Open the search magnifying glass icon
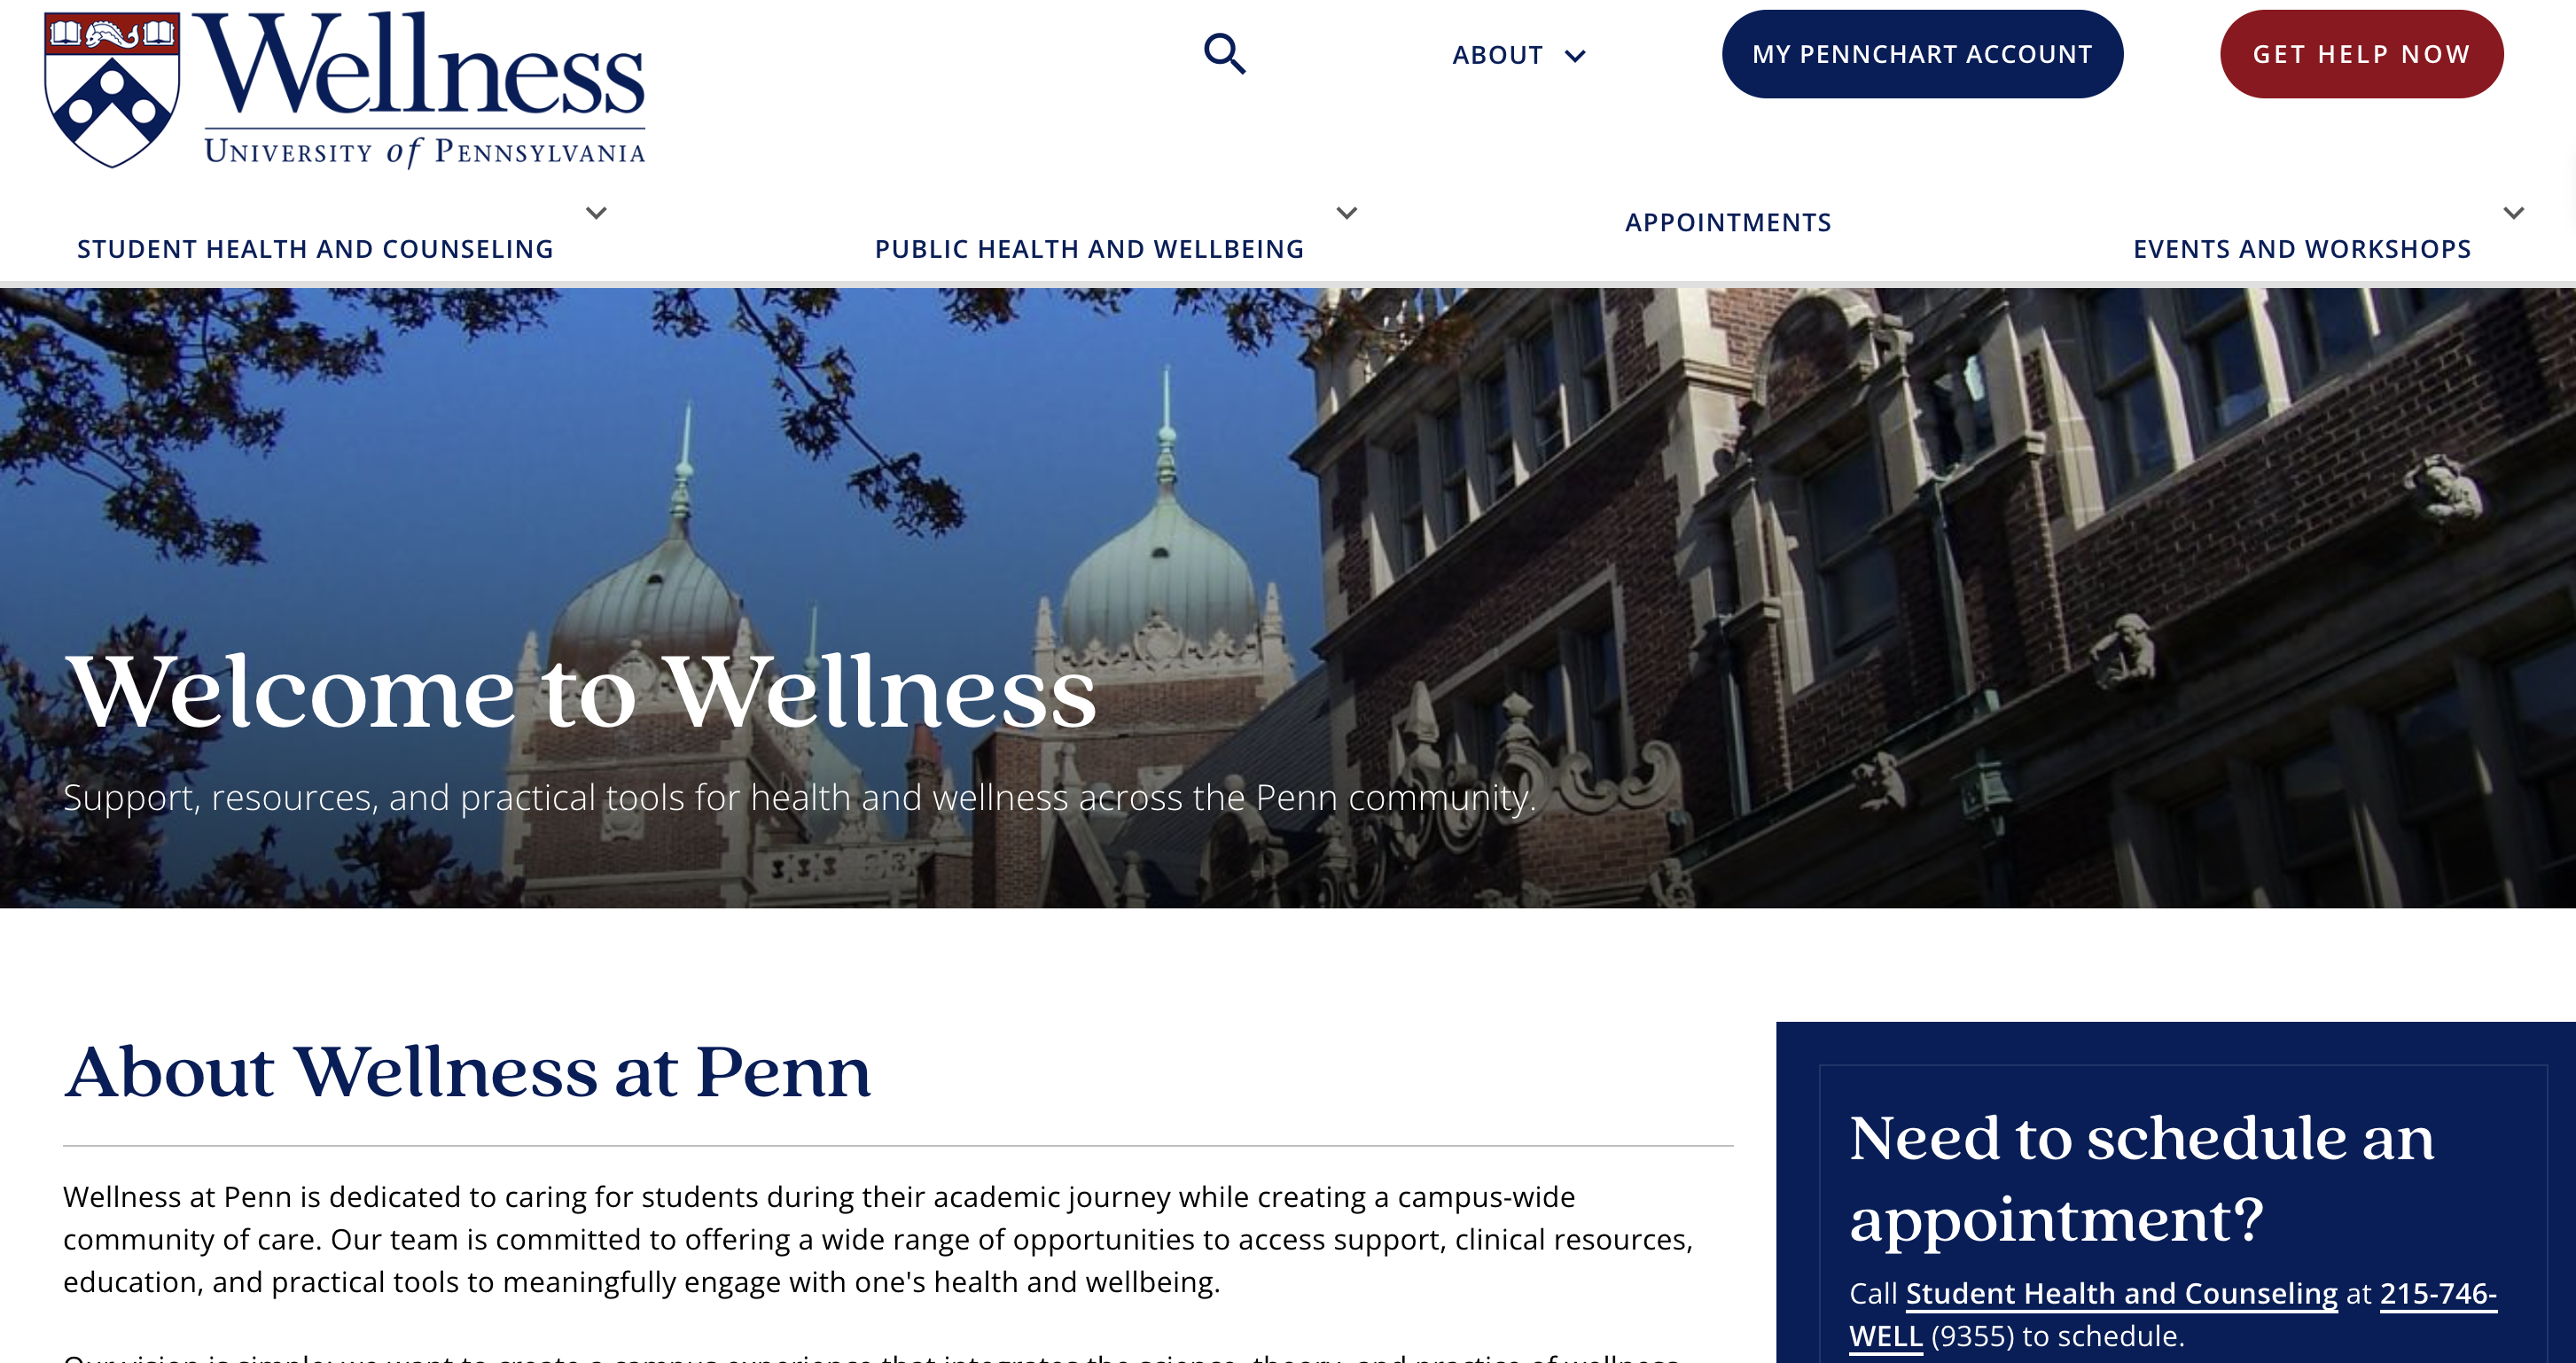The width and height of the screenshot is (2576, 1363). [1224, 54]
